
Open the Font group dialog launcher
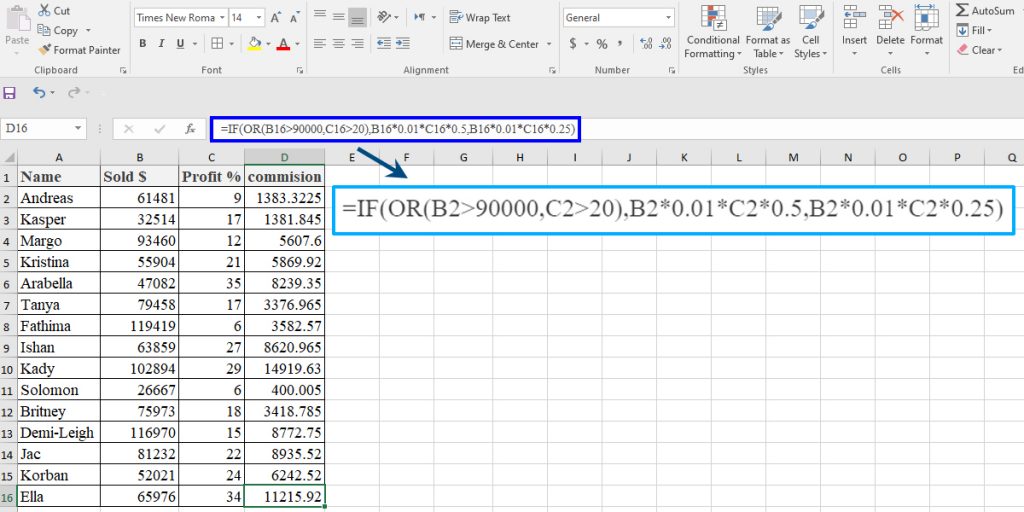click(x=300, y=70)
